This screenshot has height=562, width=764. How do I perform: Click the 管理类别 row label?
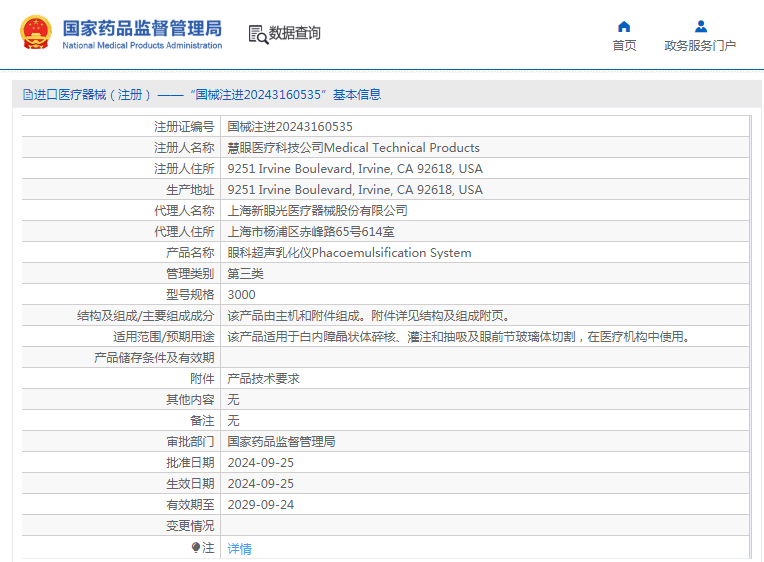coord(190,273)
